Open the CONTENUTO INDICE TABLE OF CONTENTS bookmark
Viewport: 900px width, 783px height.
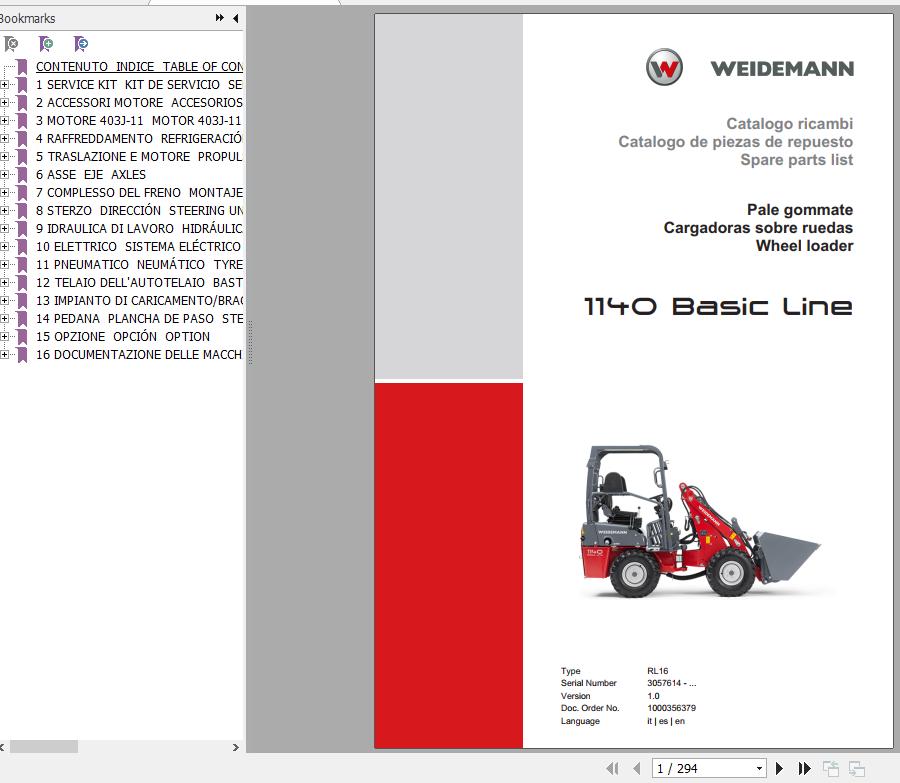click(x=139, y=67)
